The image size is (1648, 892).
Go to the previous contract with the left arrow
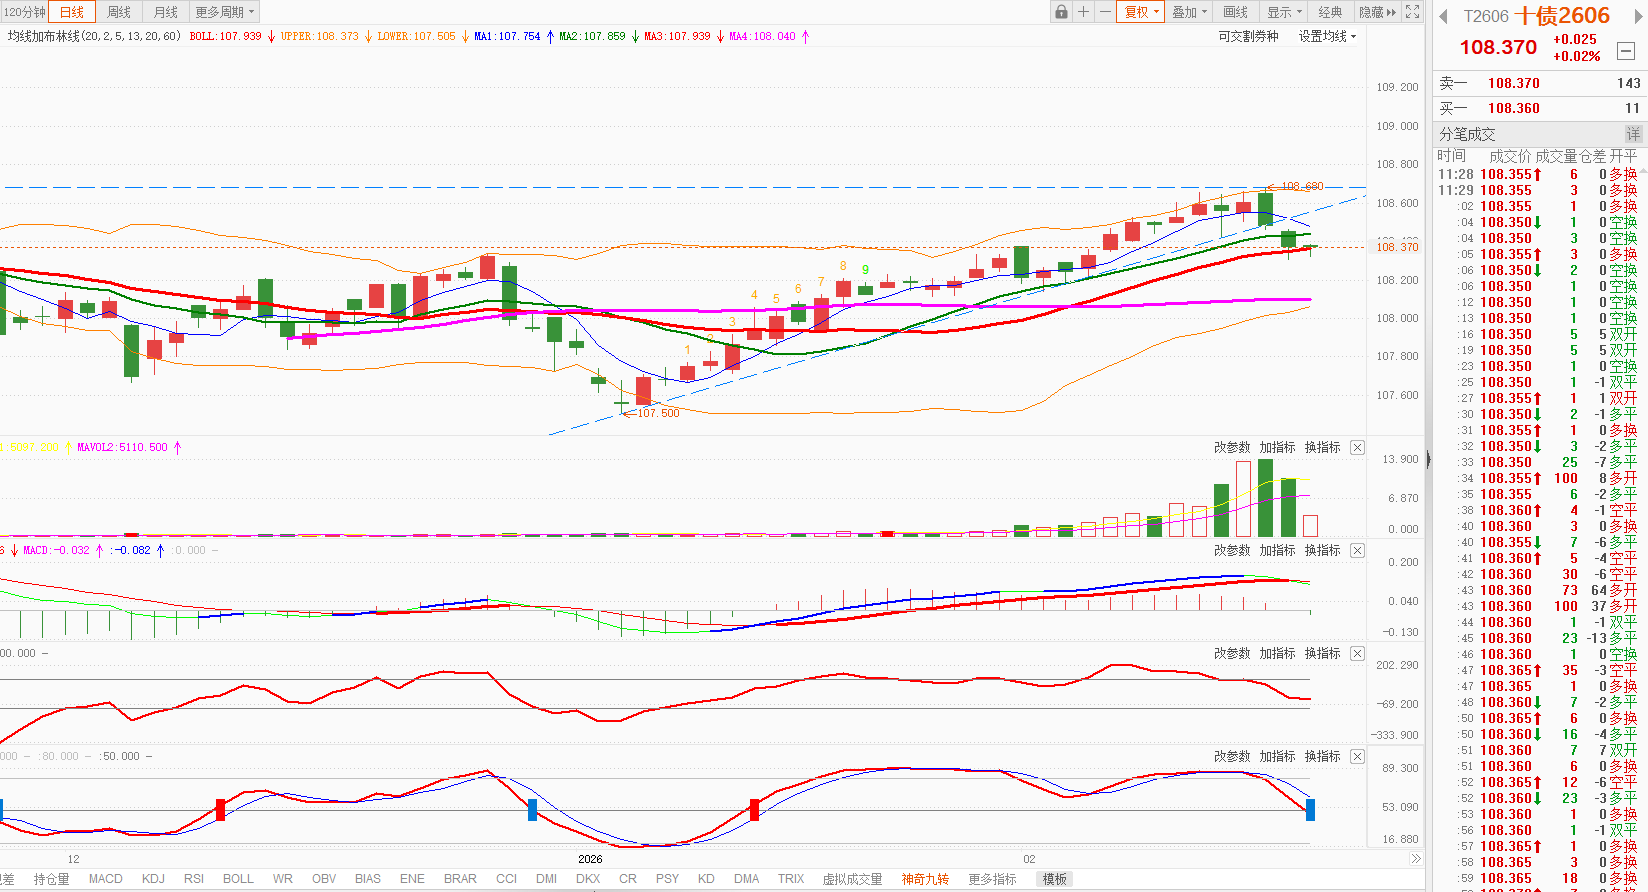(1443, 17)
